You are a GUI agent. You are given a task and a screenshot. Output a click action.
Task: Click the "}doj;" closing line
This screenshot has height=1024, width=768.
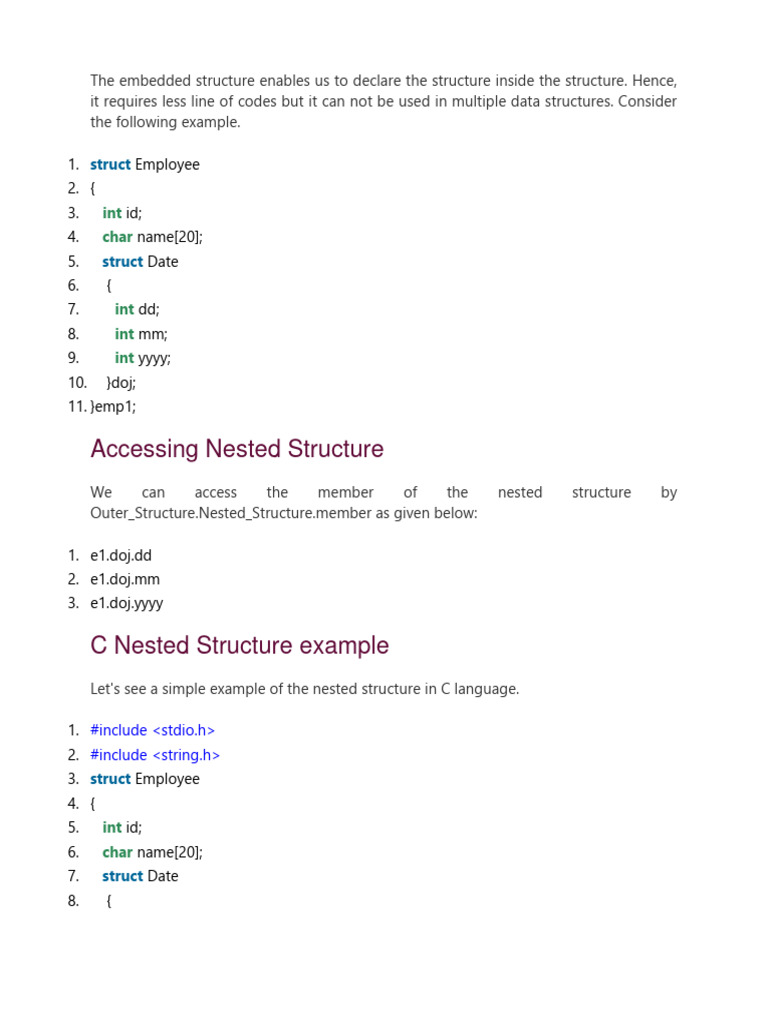pos(120,382)
